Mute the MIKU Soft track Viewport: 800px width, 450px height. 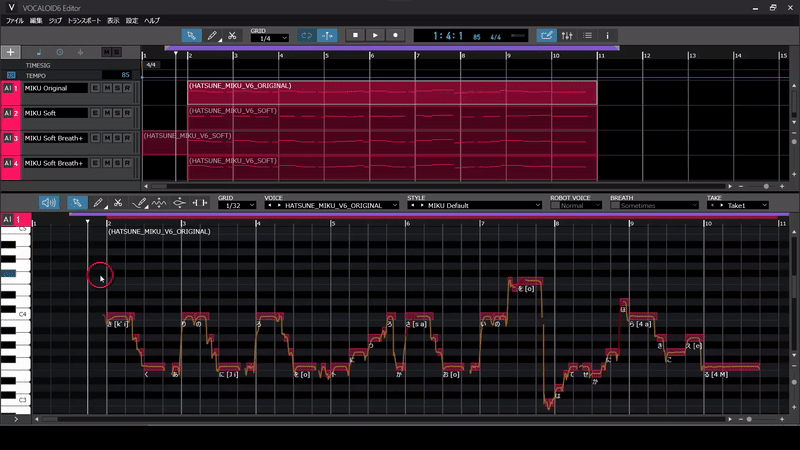tap(107, 113)
